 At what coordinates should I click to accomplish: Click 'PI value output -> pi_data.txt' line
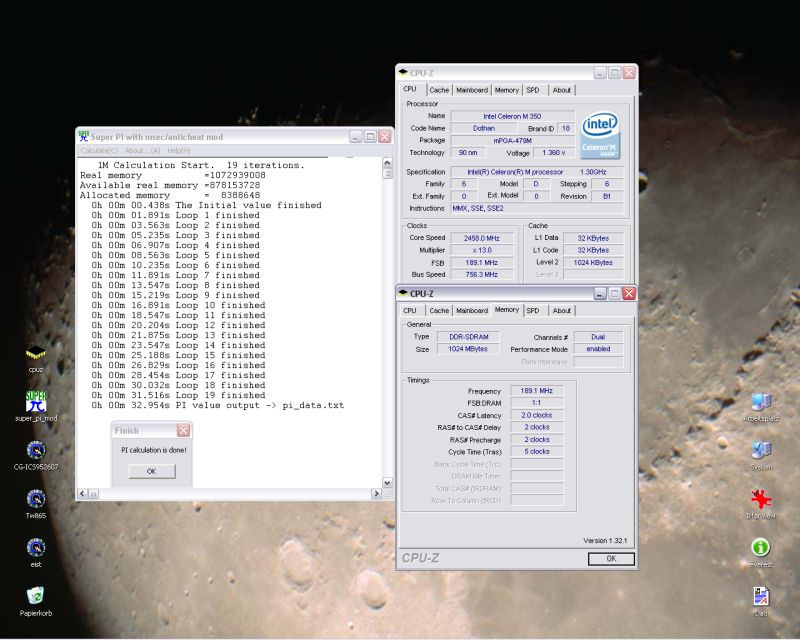(218, 406)
